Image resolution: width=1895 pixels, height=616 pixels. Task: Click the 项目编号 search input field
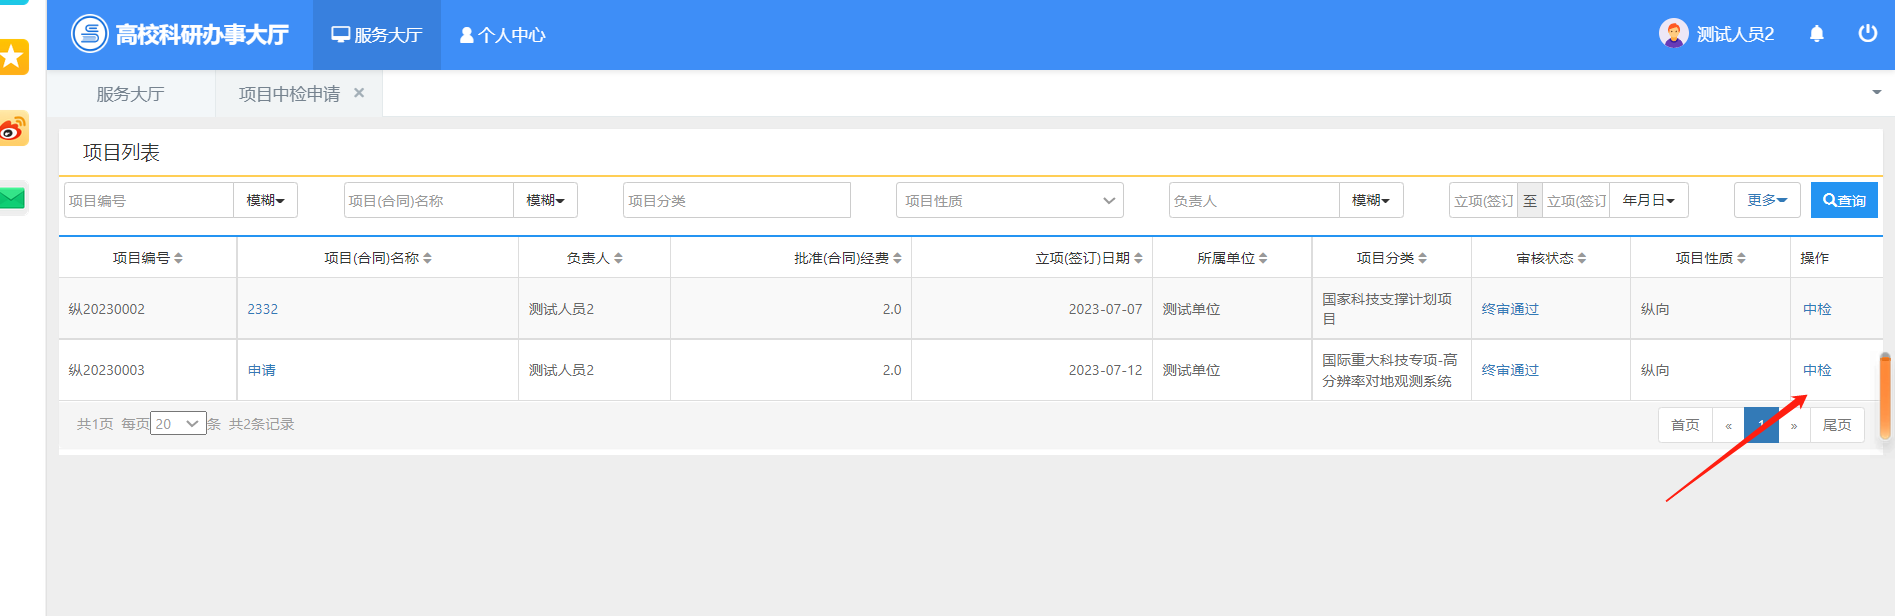click(149, 200)
